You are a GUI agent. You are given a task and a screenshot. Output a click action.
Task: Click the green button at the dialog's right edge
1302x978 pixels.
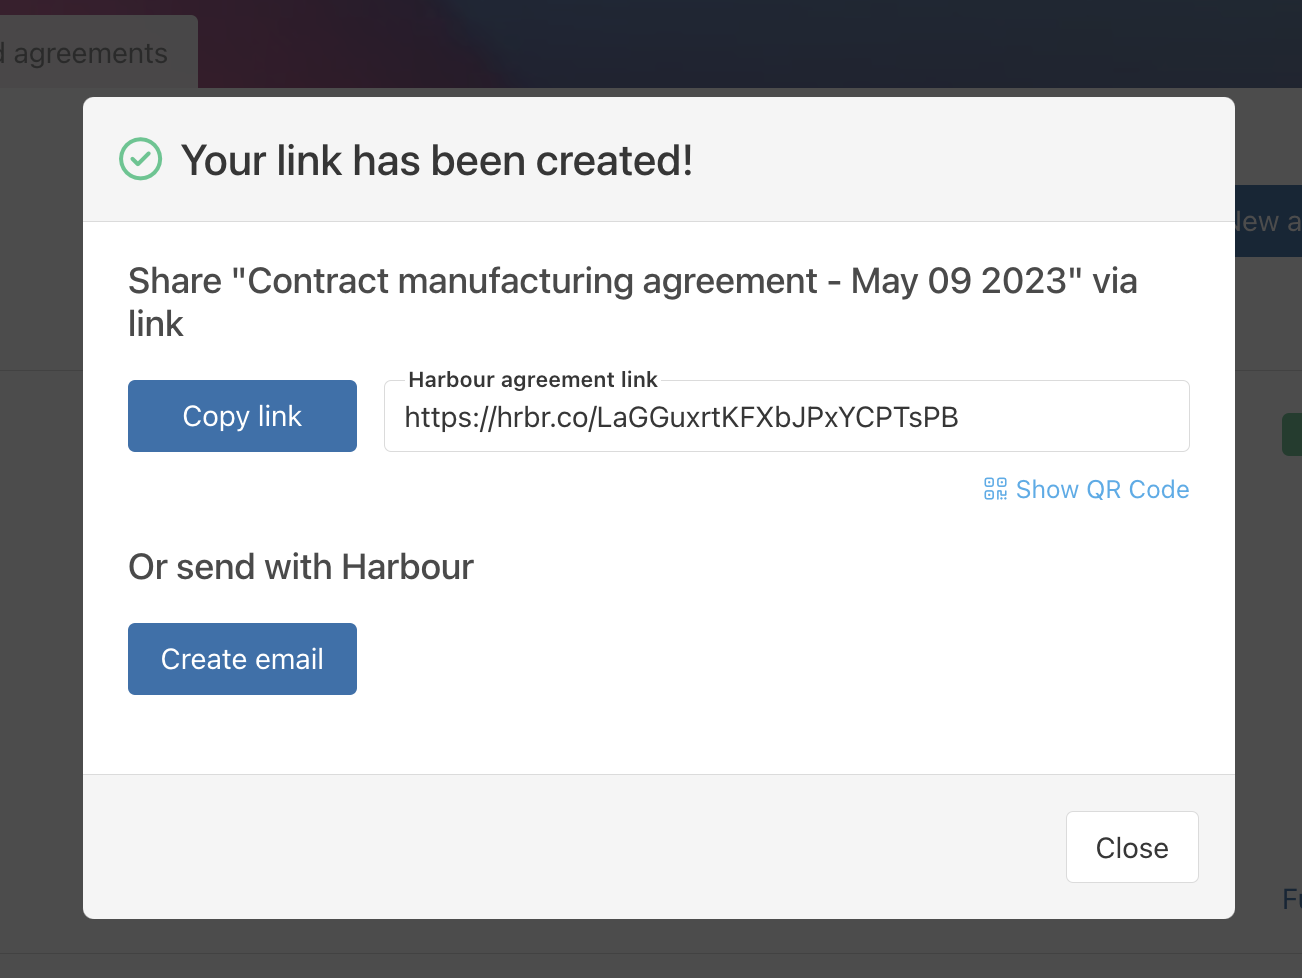tap(1295, 433)
